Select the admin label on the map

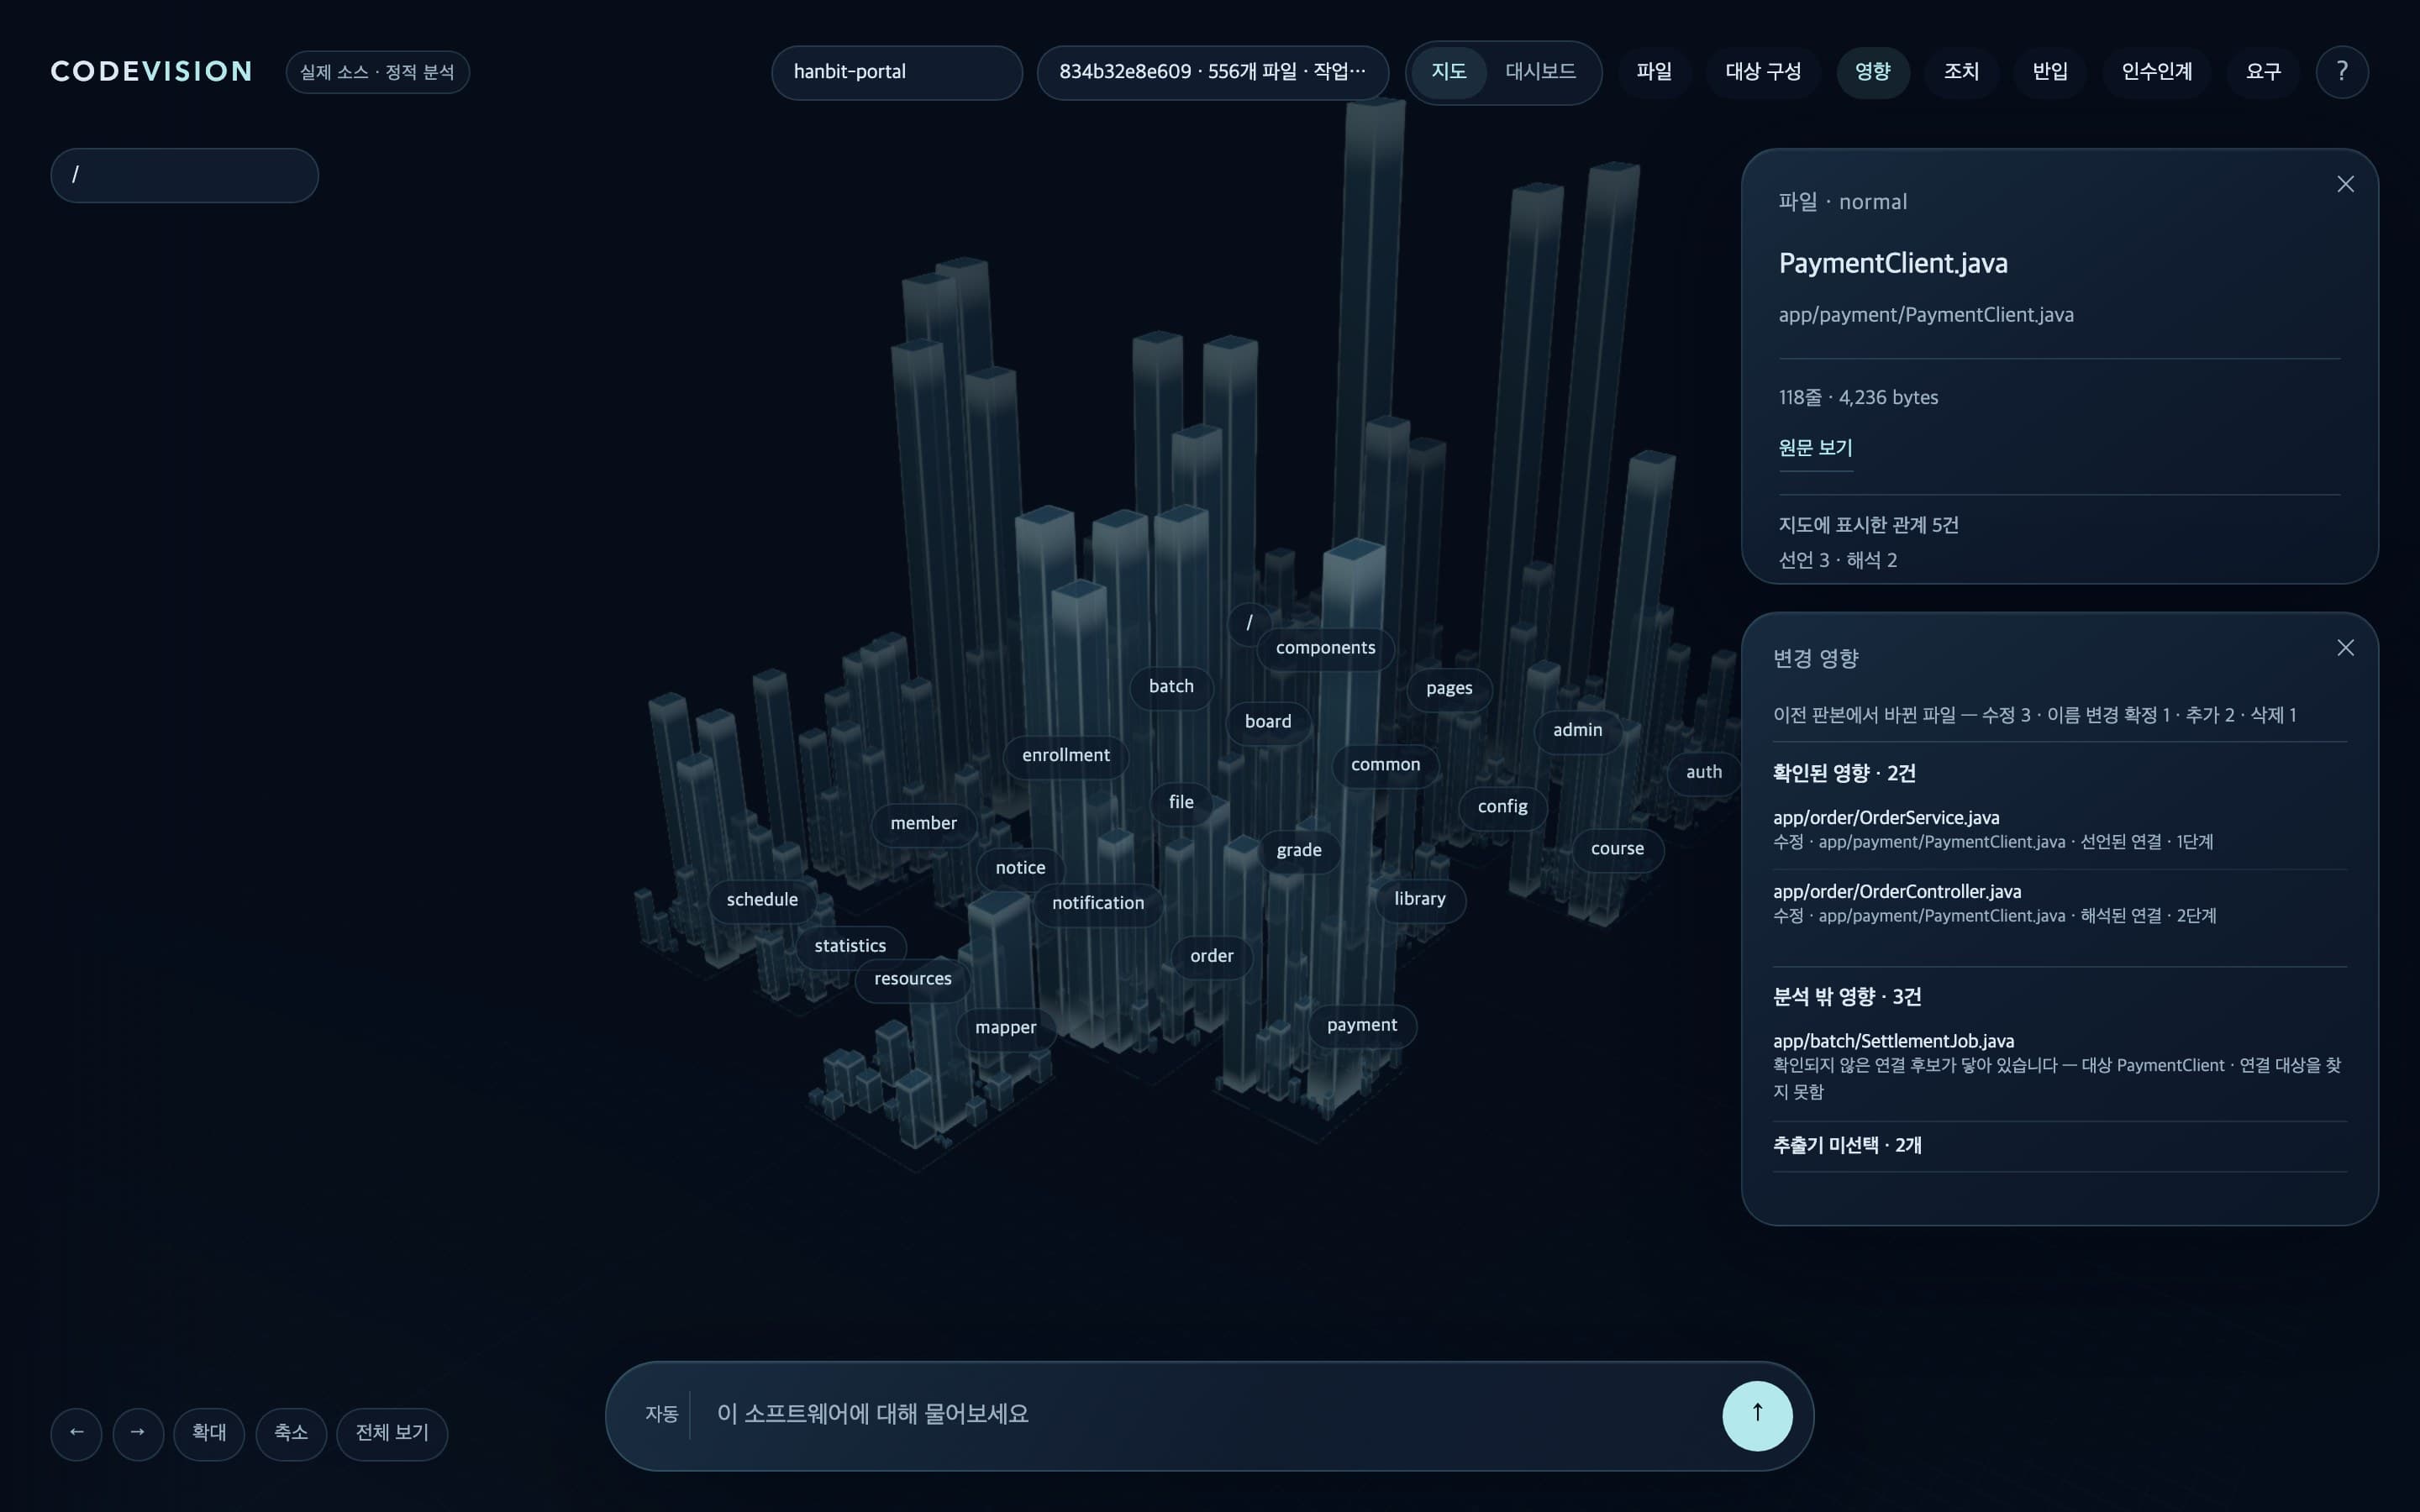(1577, 731)
